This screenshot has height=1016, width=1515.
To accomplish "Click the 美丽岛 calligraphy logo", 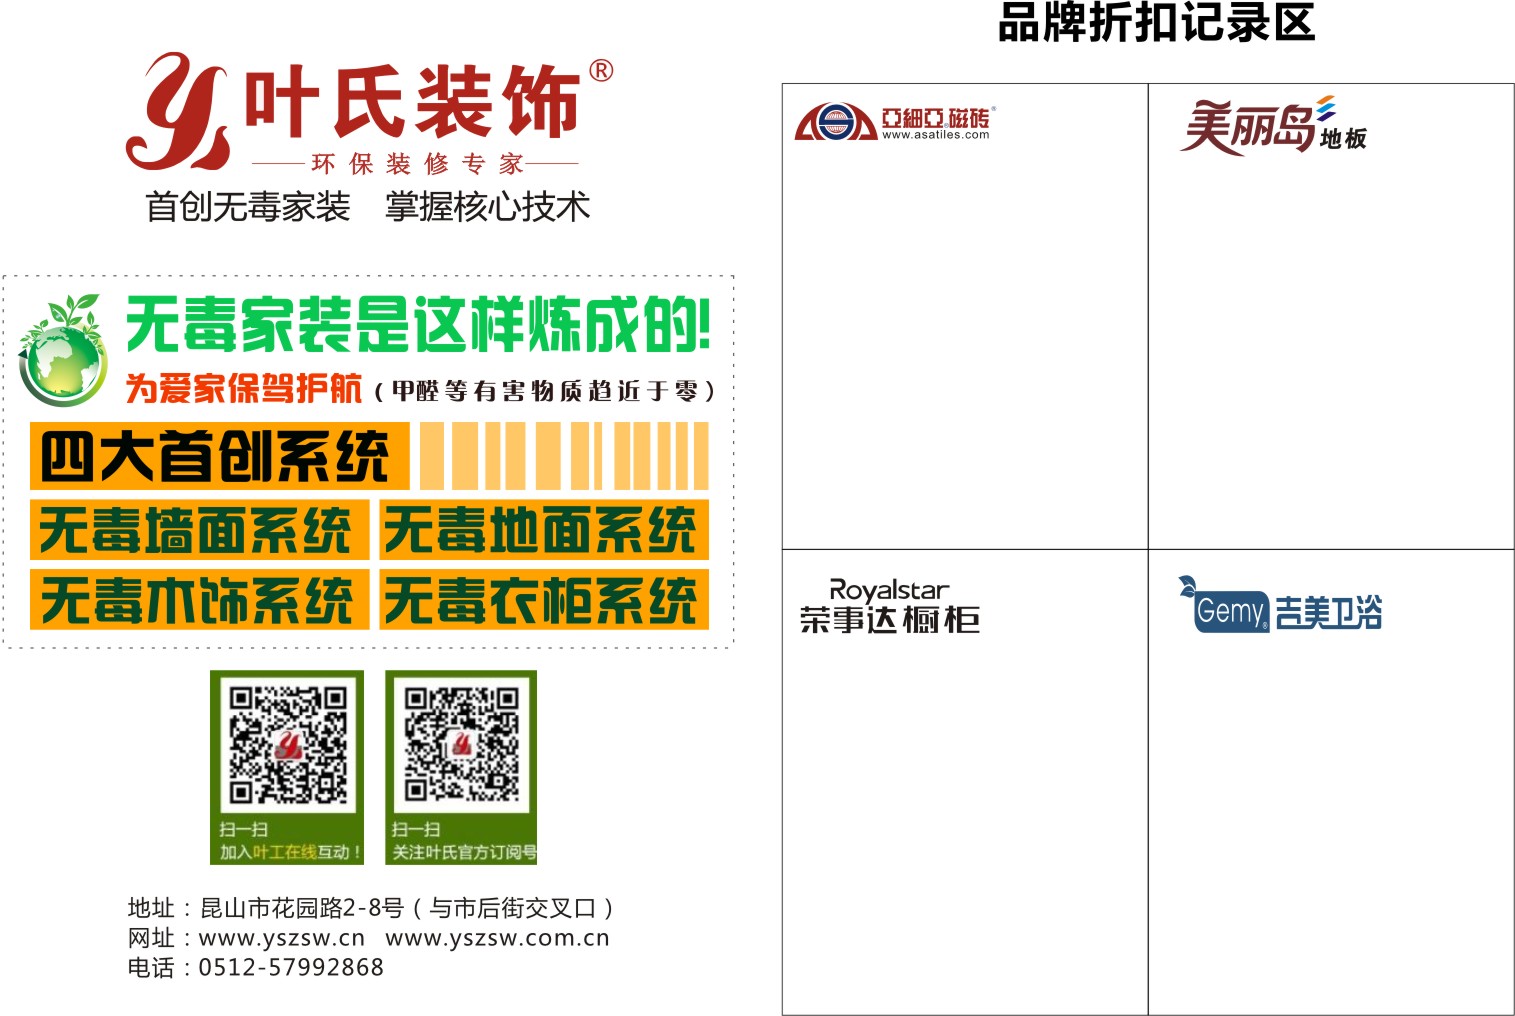I will [1248, 127].
